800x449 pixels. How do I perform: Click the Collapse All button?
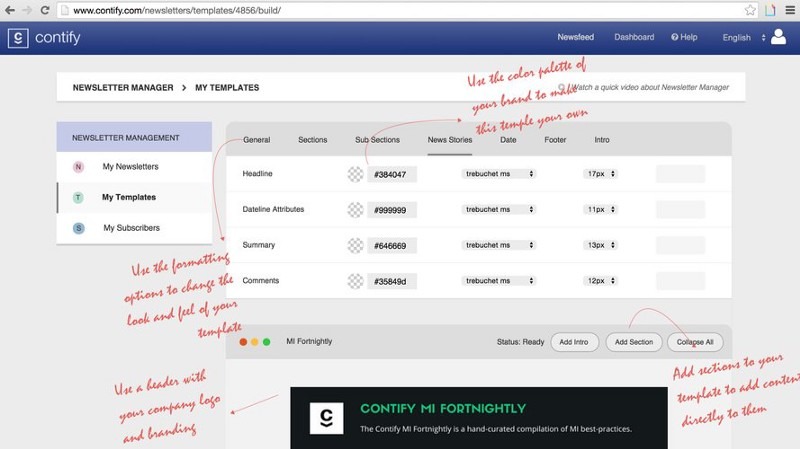695,342
